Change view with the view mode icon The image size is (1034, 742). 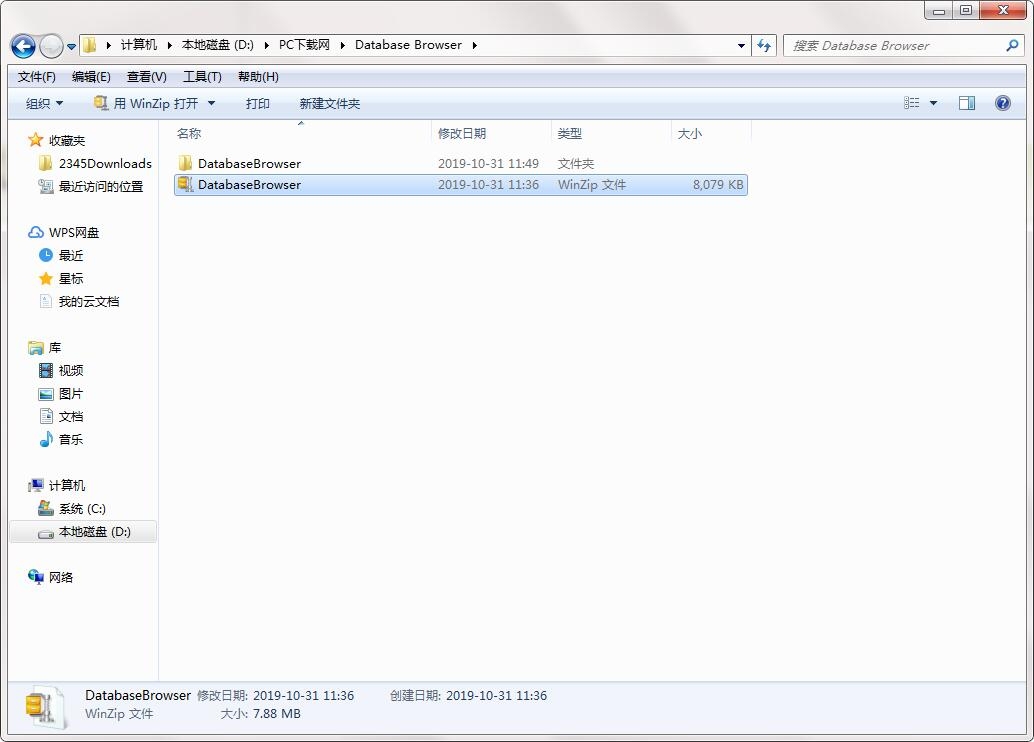coord(911,103)
